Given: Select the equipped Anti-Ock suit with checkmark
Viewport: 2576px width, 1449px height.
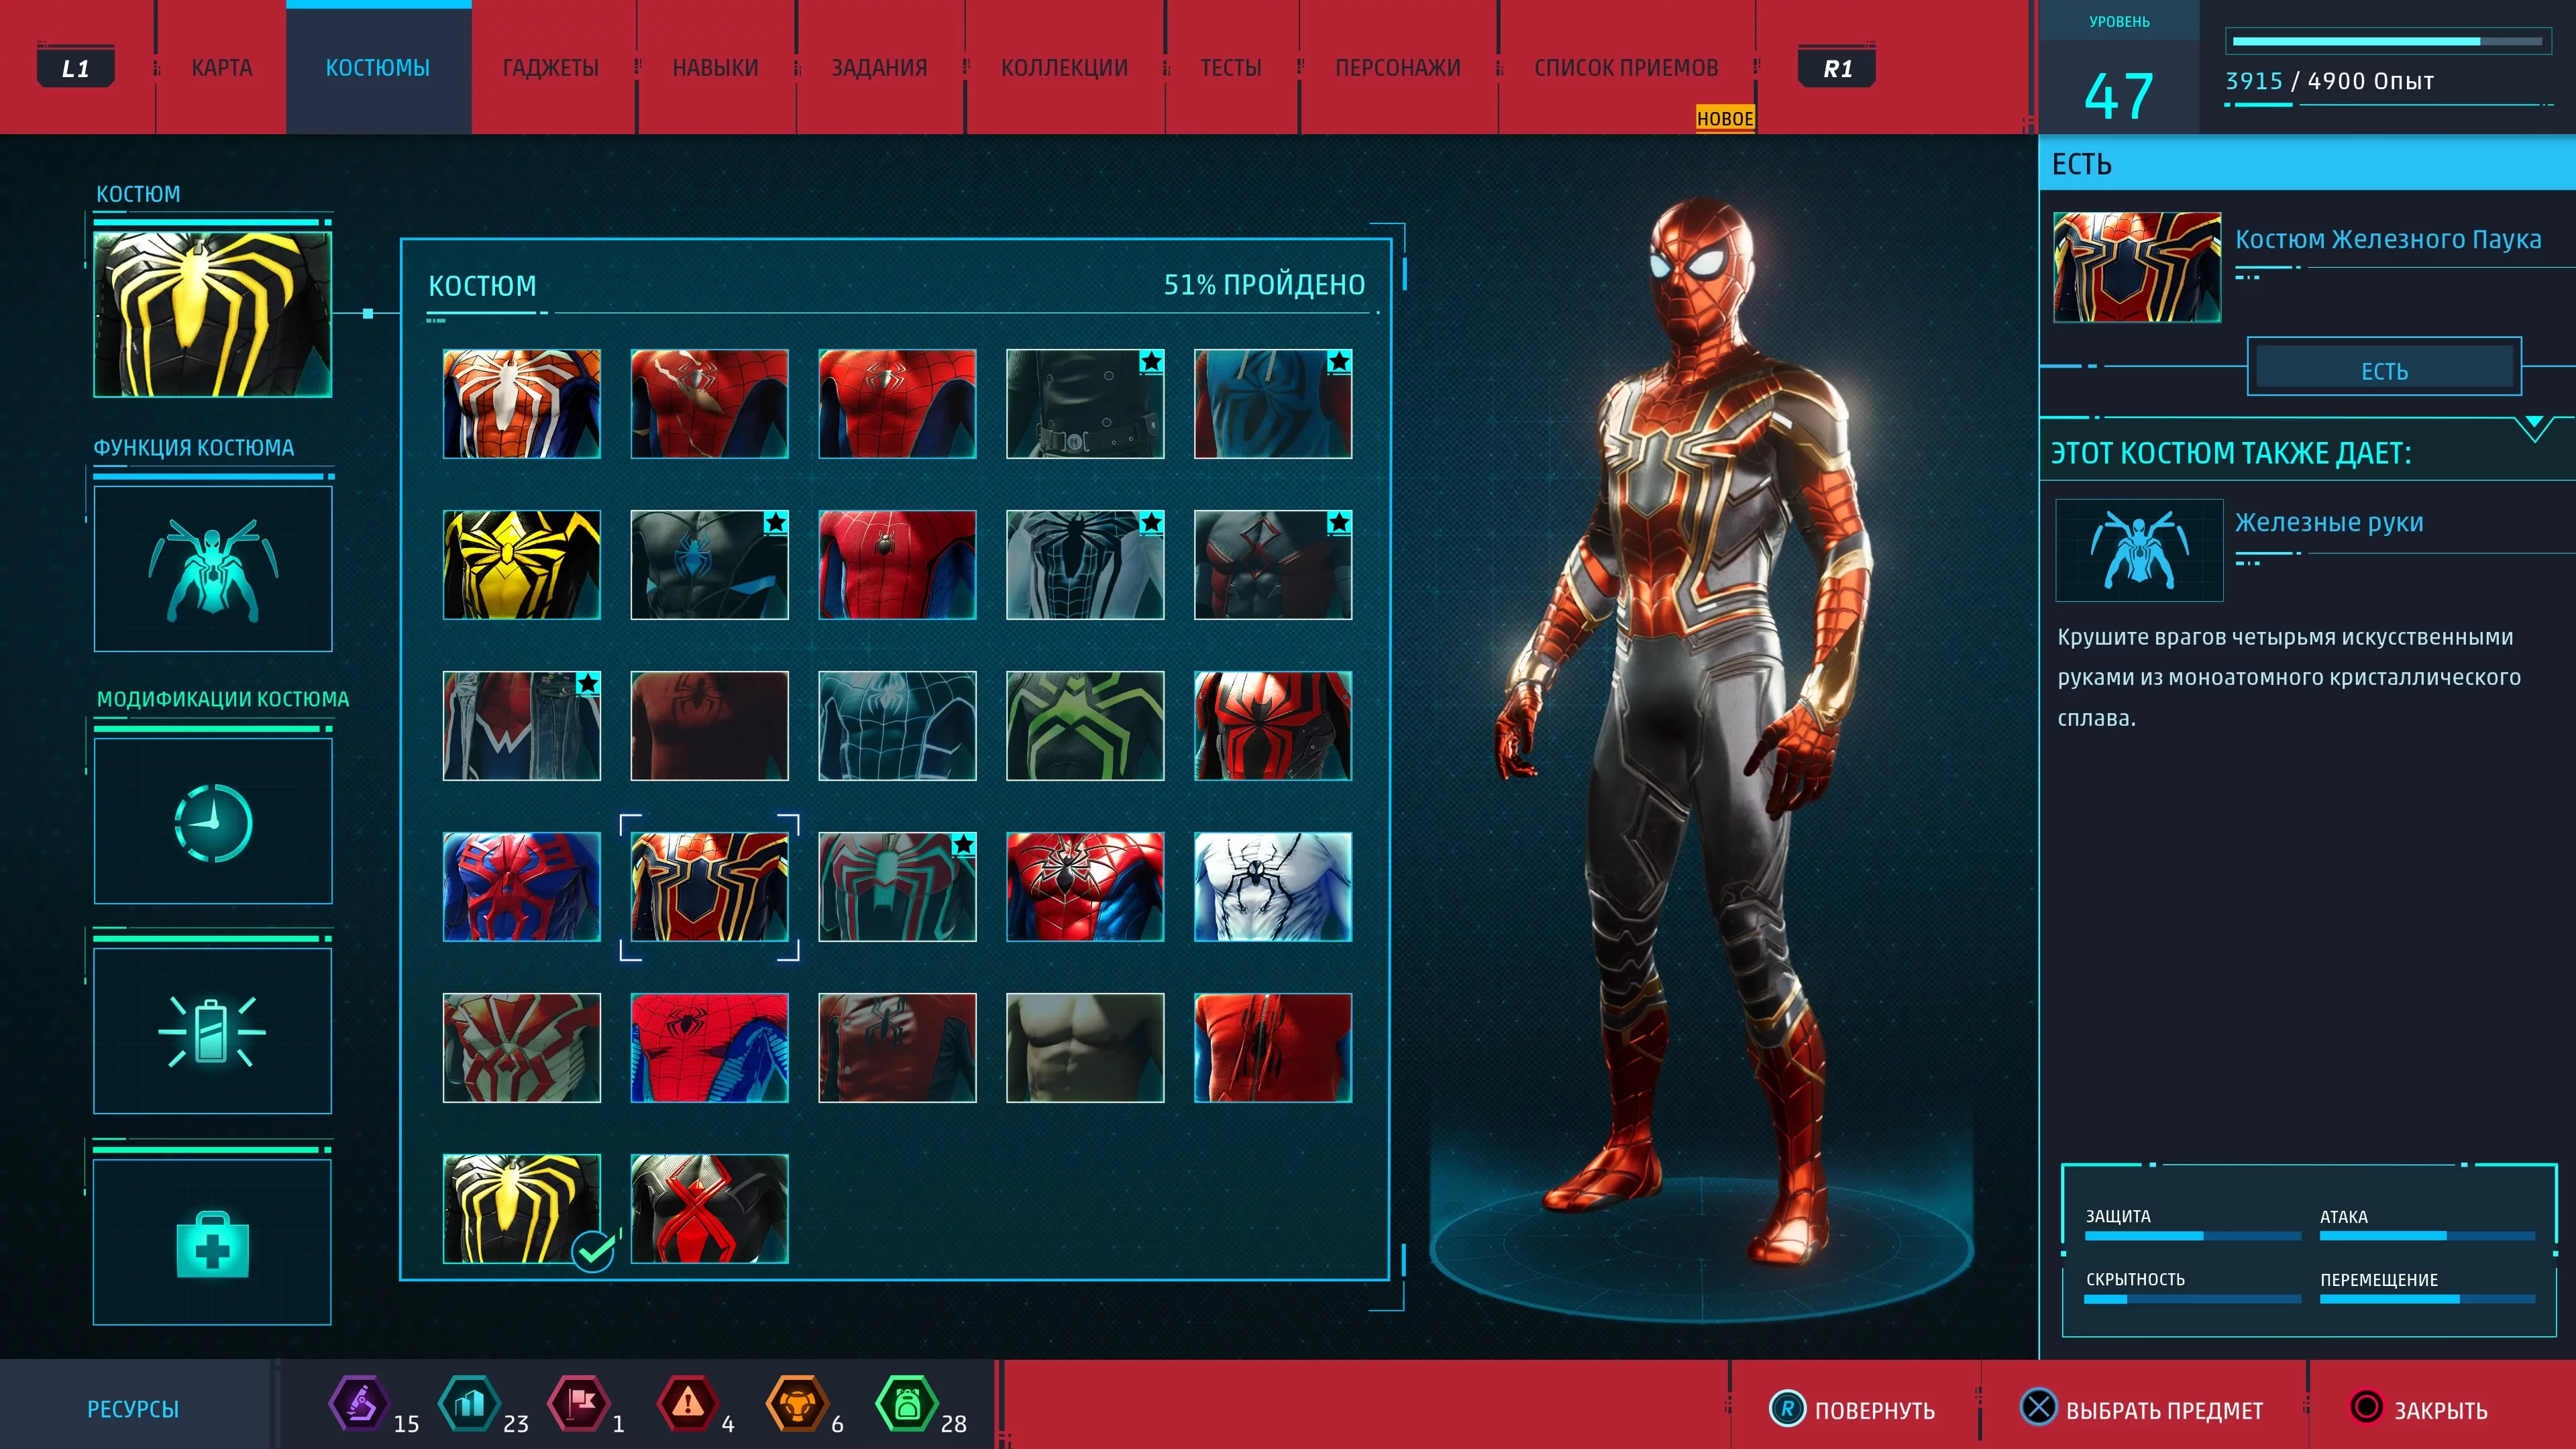Looking at the screenshot, I should tap(522, 1209).
